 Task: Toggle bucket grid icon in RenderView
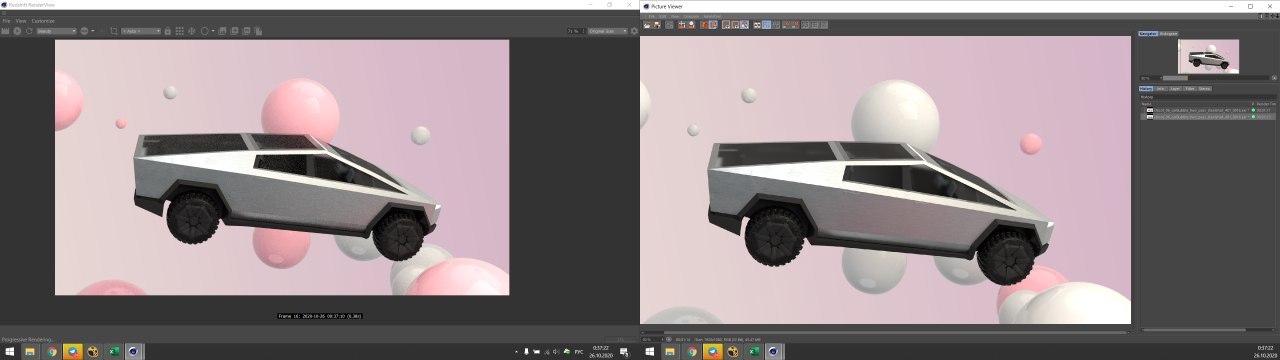tap(180, 31)
